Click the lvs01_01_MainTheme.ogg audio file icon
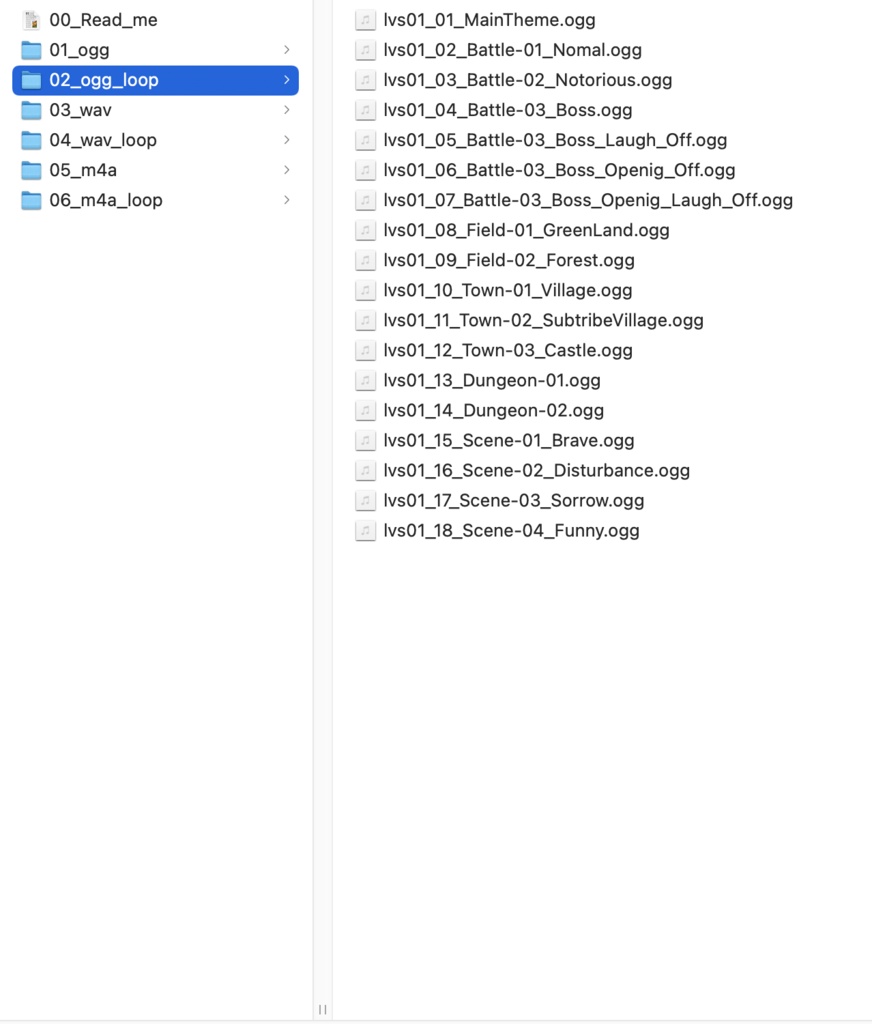872x1024 pixels. coord(365,20)
